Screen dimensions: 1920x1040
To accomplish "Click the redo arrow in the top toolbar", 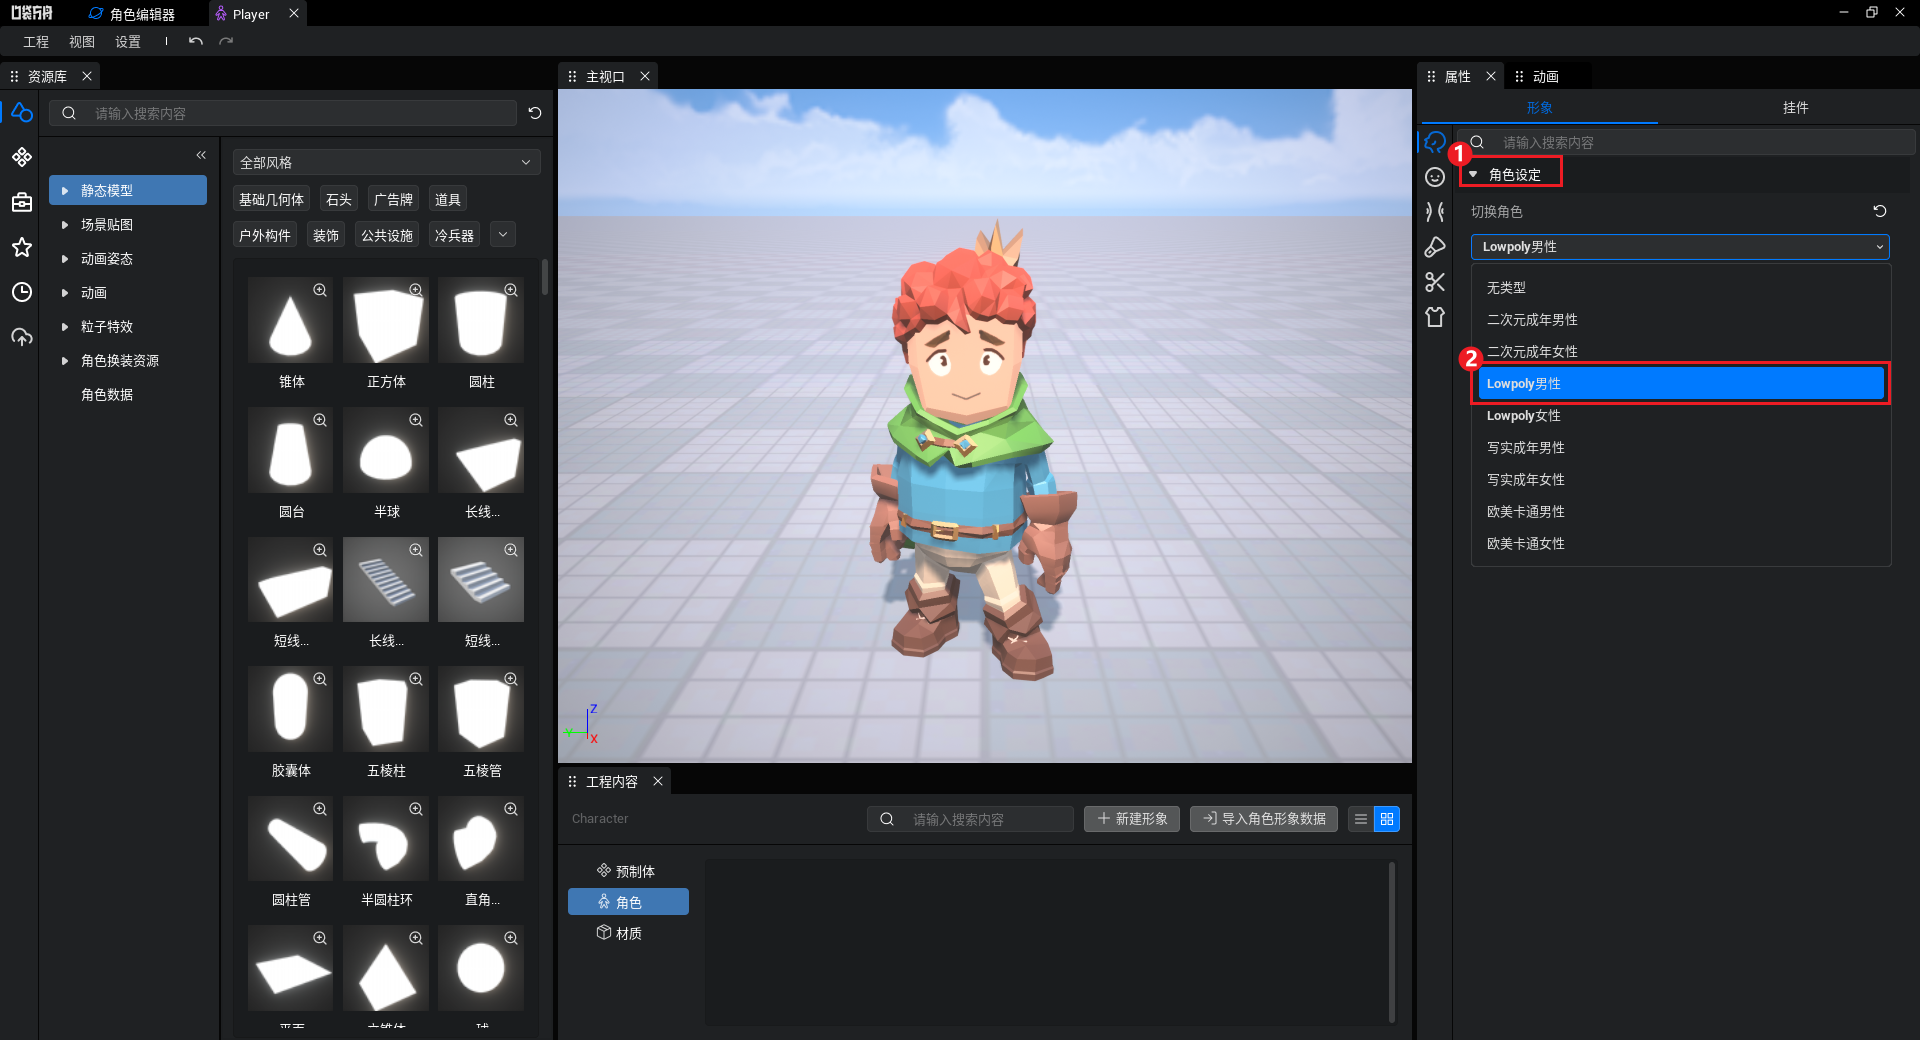I will (226, 41).
